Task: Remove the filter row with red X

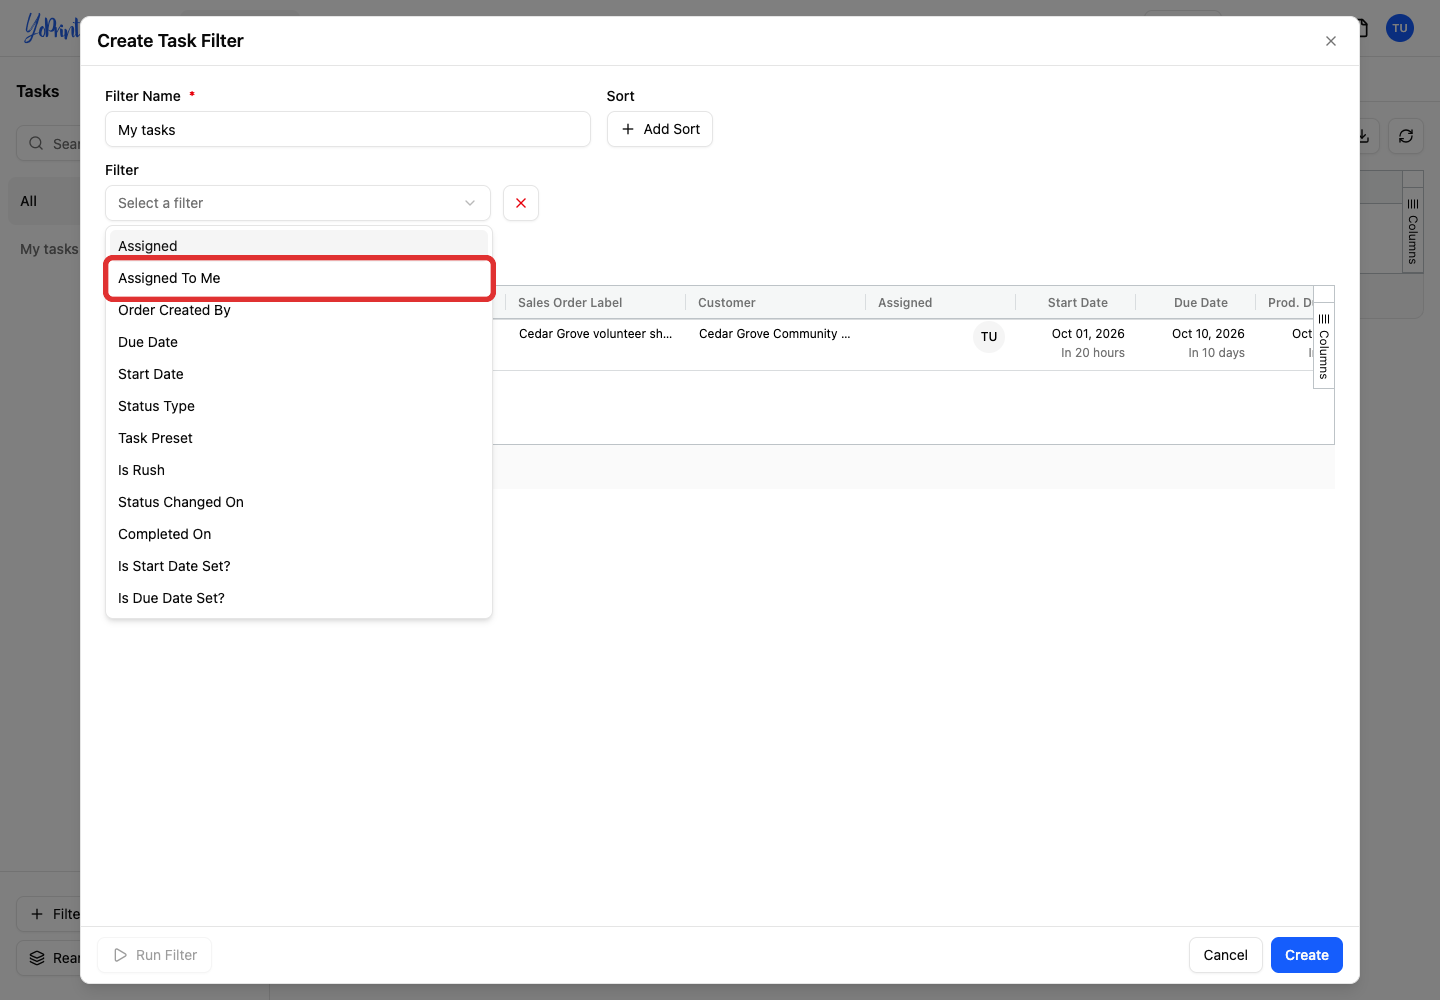Action: (521, 203)
